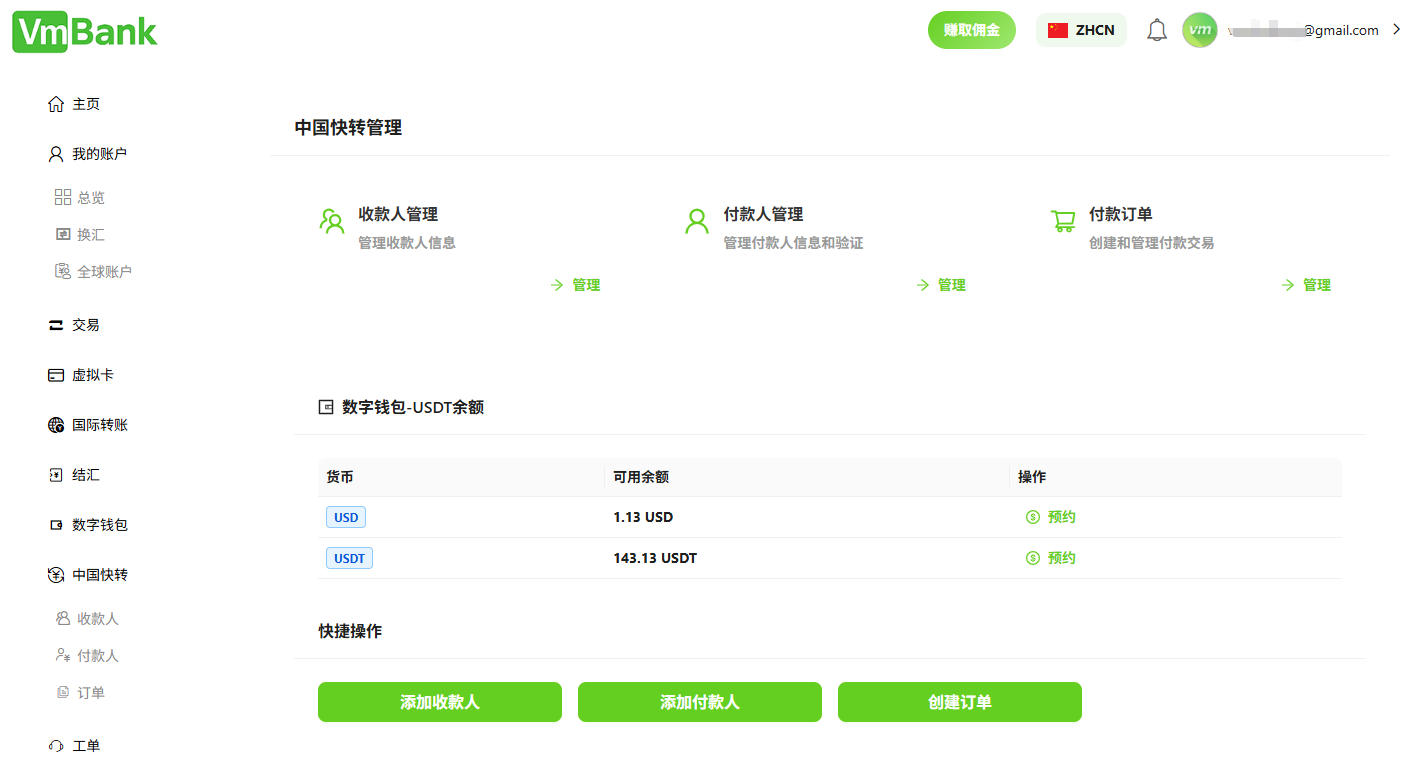Select 订单 under 中国快转

tap(89, 692)
